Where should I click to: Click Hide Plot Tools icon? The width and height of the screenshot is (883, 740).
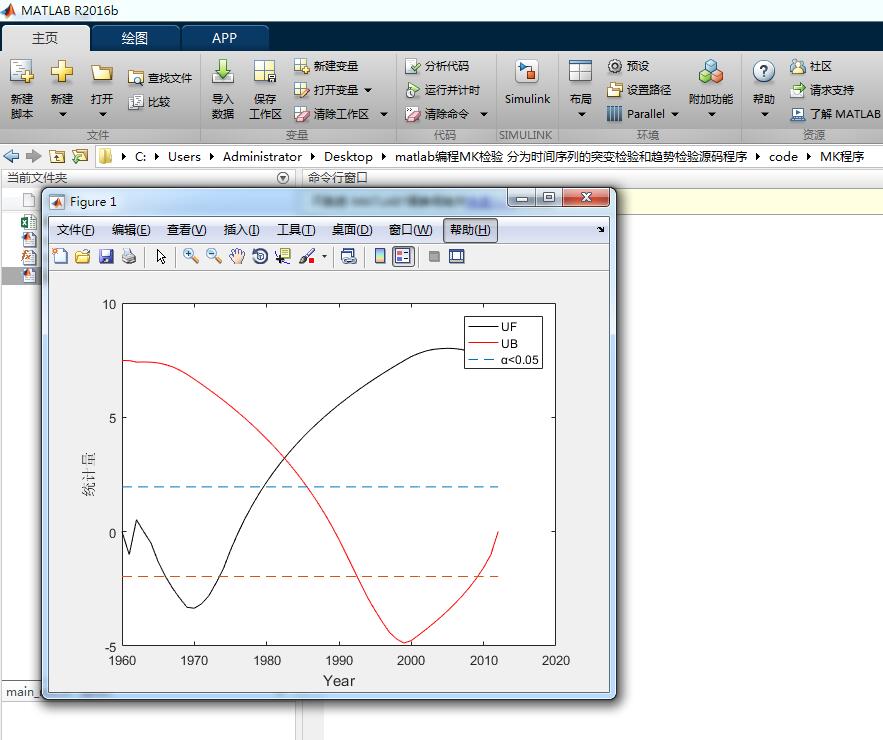point(434,256)
